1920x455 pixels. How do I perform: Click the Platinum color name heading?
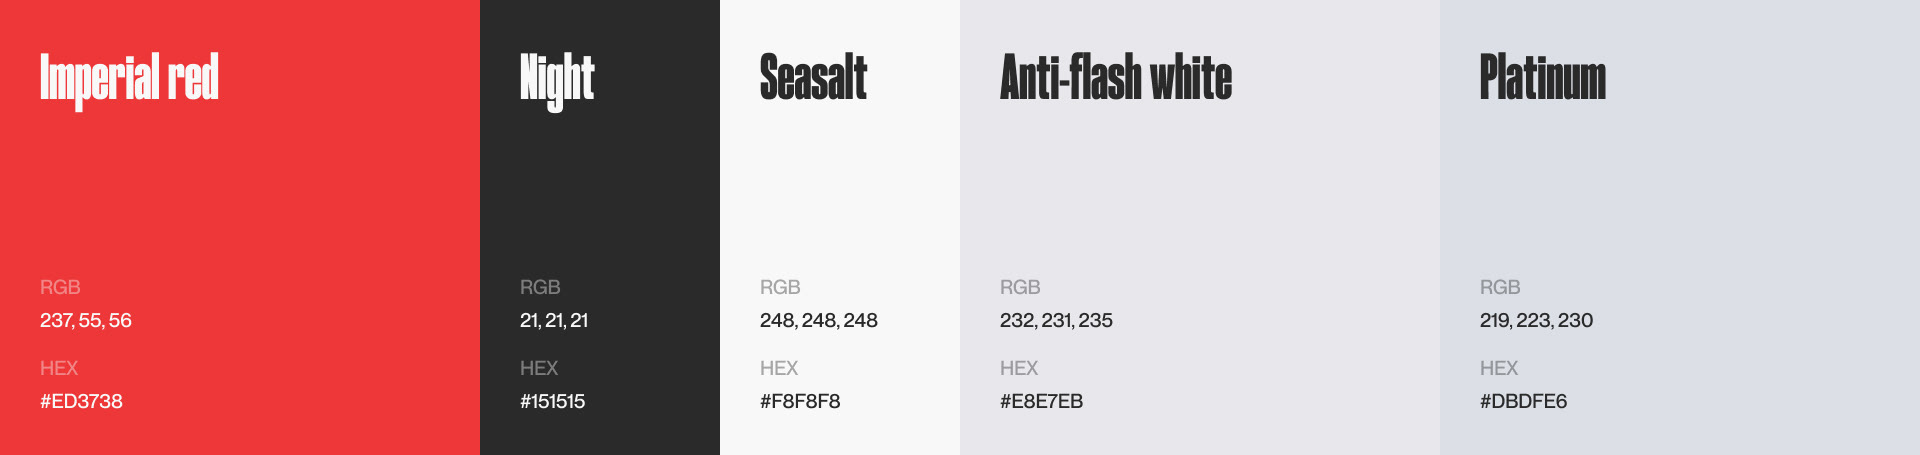[x=1542, y=78]
